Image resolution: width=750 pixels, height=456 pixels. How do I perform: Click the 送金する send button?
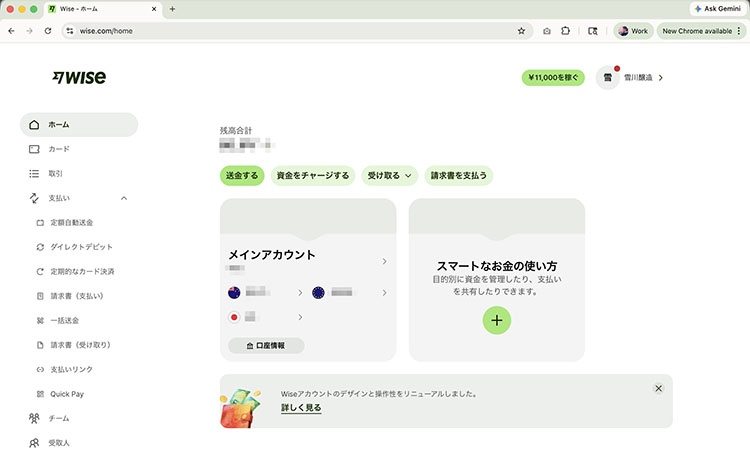click(242, 176)
